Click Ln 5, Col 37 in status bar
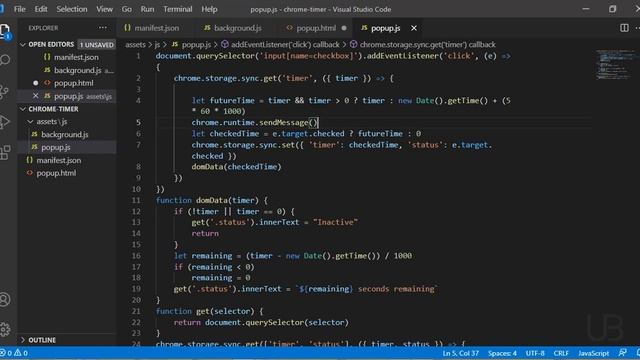The height and width of the screenshot is (360, 640). (460, 353)
